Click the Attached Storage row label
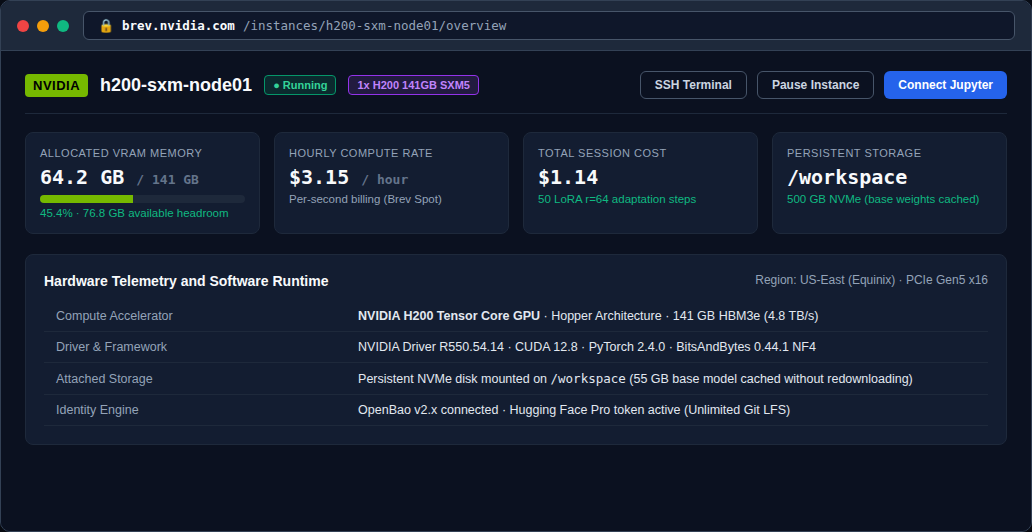This screenshot has height=532, width=1032. pos(104,379)
